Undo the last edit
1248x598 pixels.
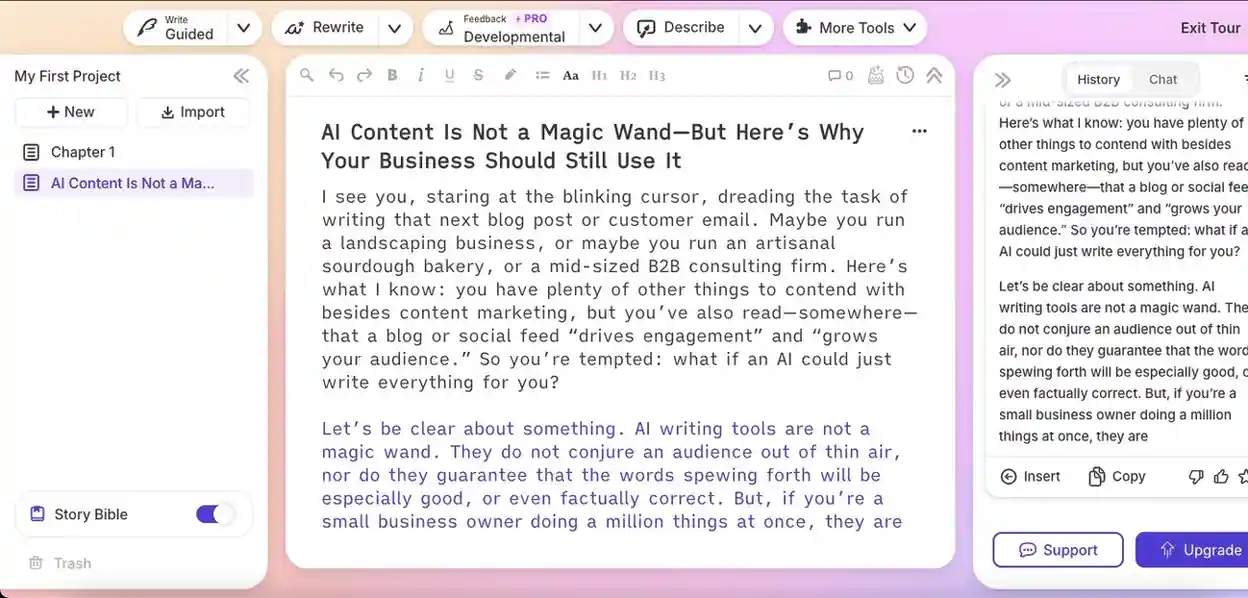[336, 75]
